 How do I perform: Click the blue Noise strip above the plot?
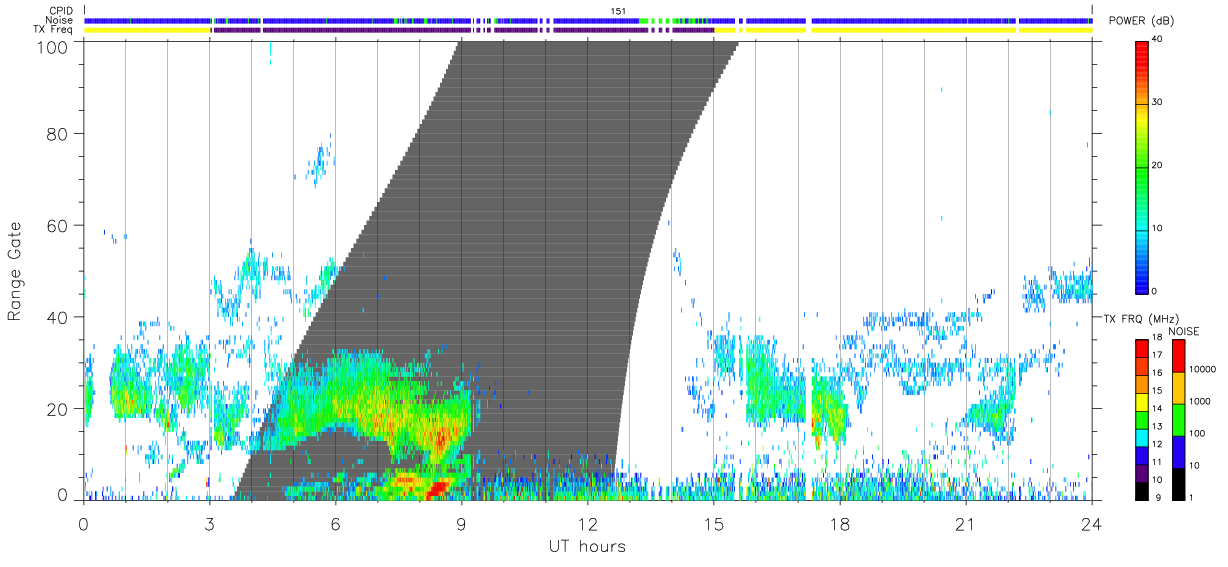(588, 20)
